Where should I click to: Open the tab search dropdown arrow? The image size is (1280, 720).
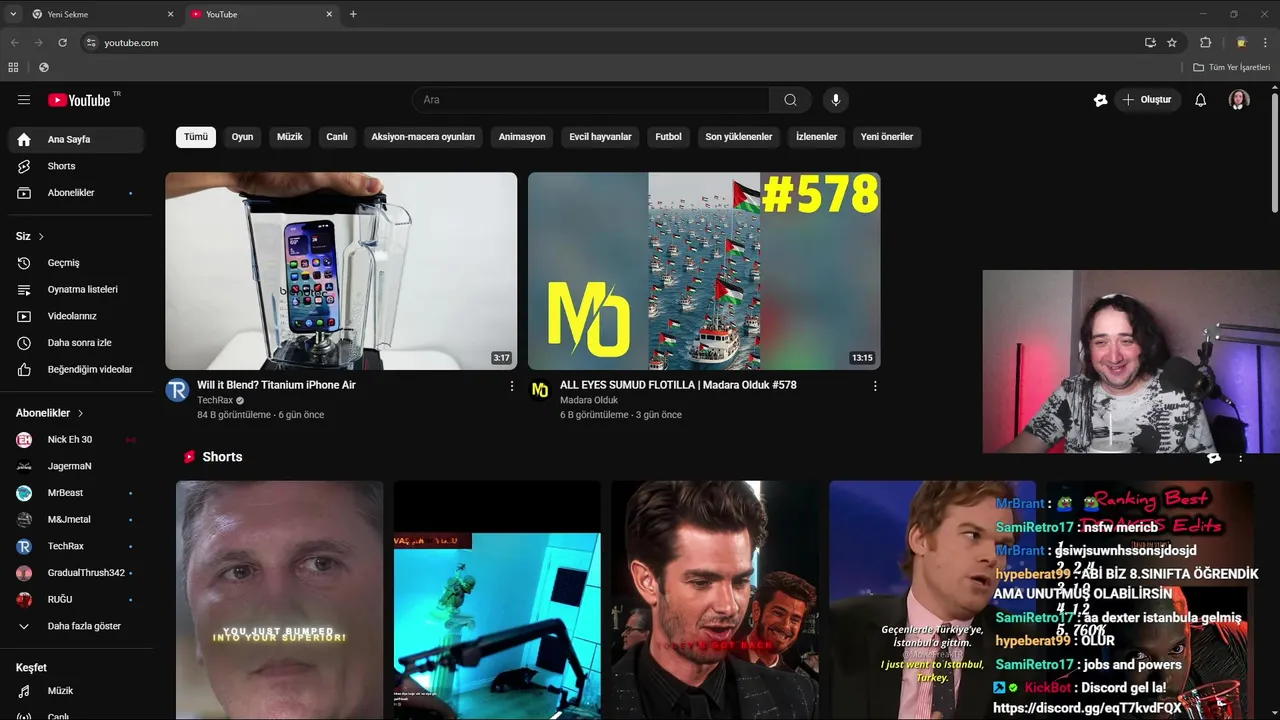click(x=13, y=14)
